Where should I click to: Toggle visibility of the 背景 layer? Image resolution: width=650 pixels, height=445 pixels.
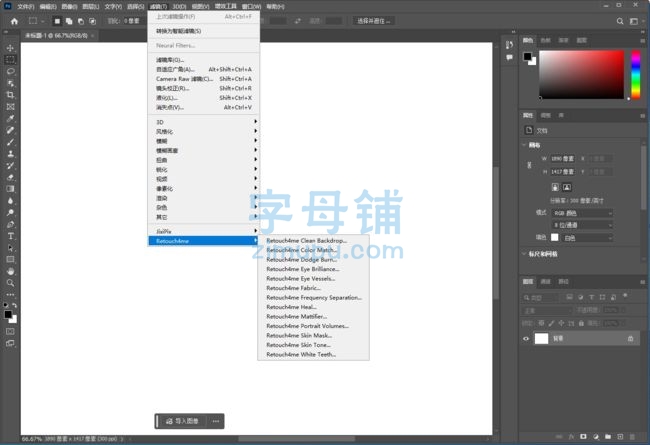pos(526,339)
